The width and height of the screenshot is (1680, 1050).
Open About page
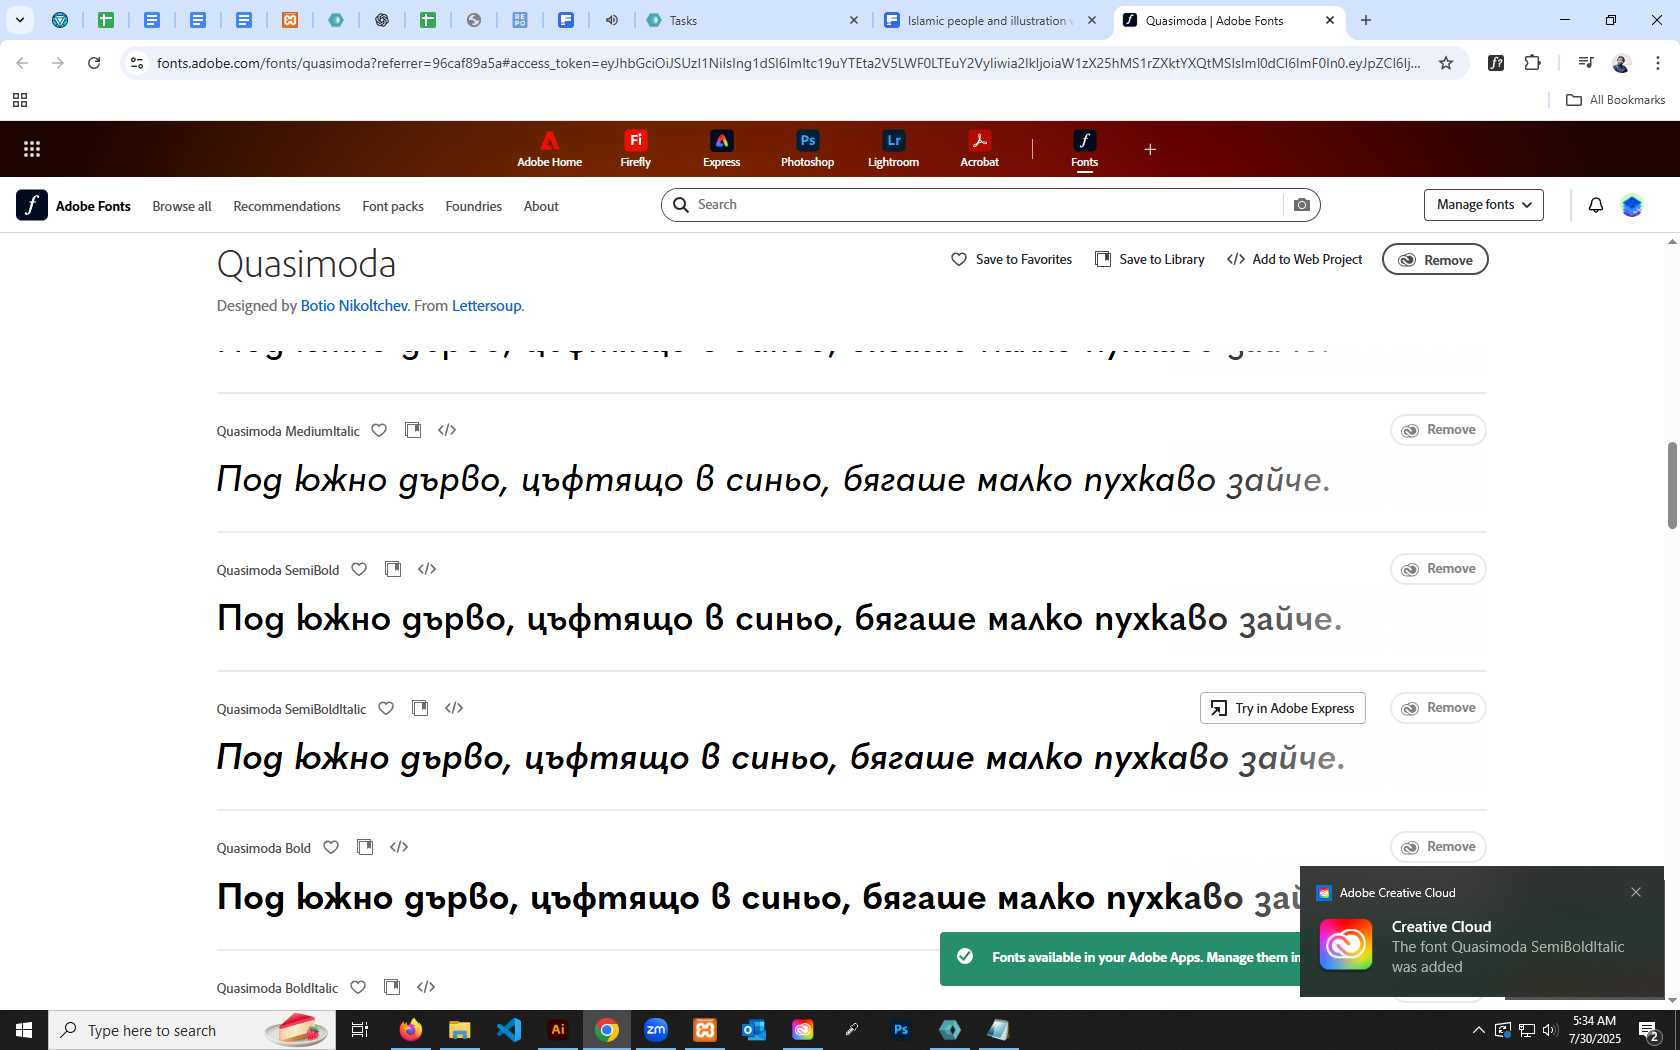pos(541,206)
